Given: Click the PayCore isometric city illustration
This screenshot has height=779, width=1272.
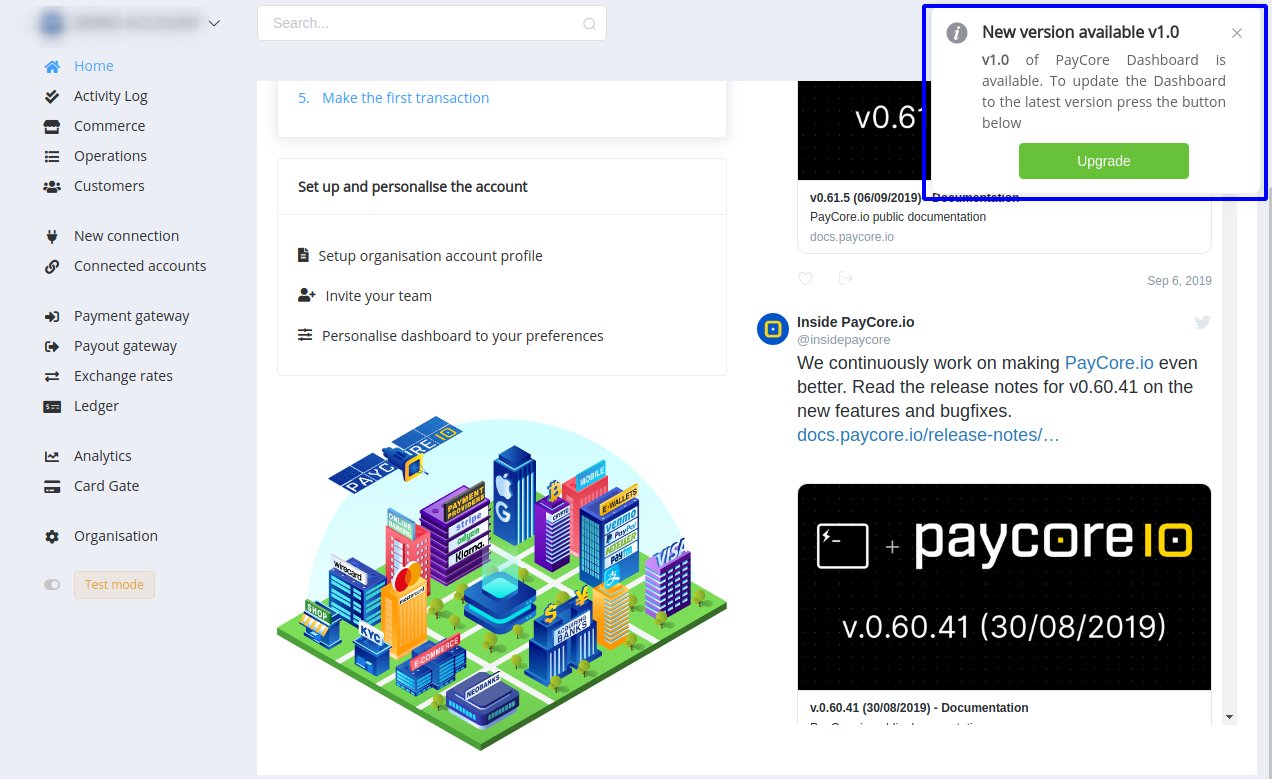Looking at the screenshot, I should (x=502, y=583).
